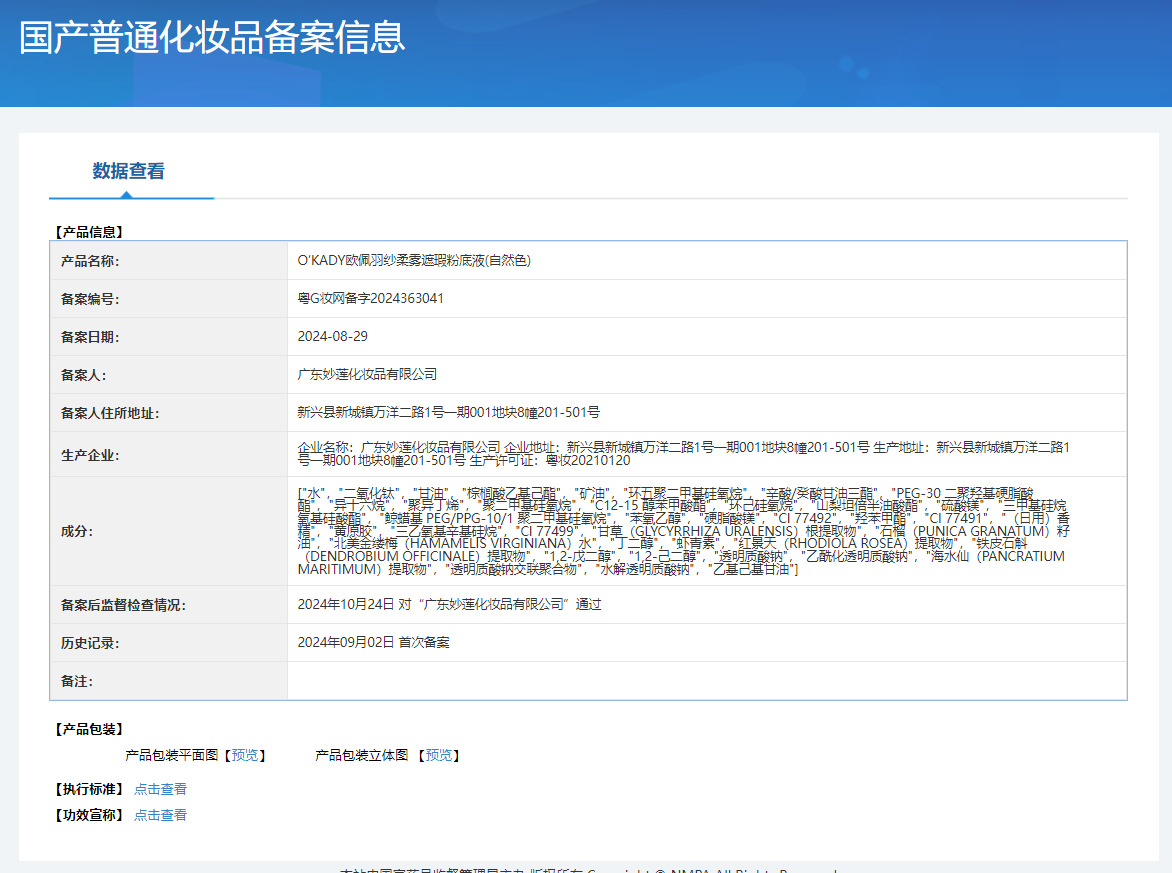Image resolution: width=1172 pixels, height=873 pixels.
Task: Select the ingredients list text in 成分 row
Action: pyautogui.click(x=684, y=531)
